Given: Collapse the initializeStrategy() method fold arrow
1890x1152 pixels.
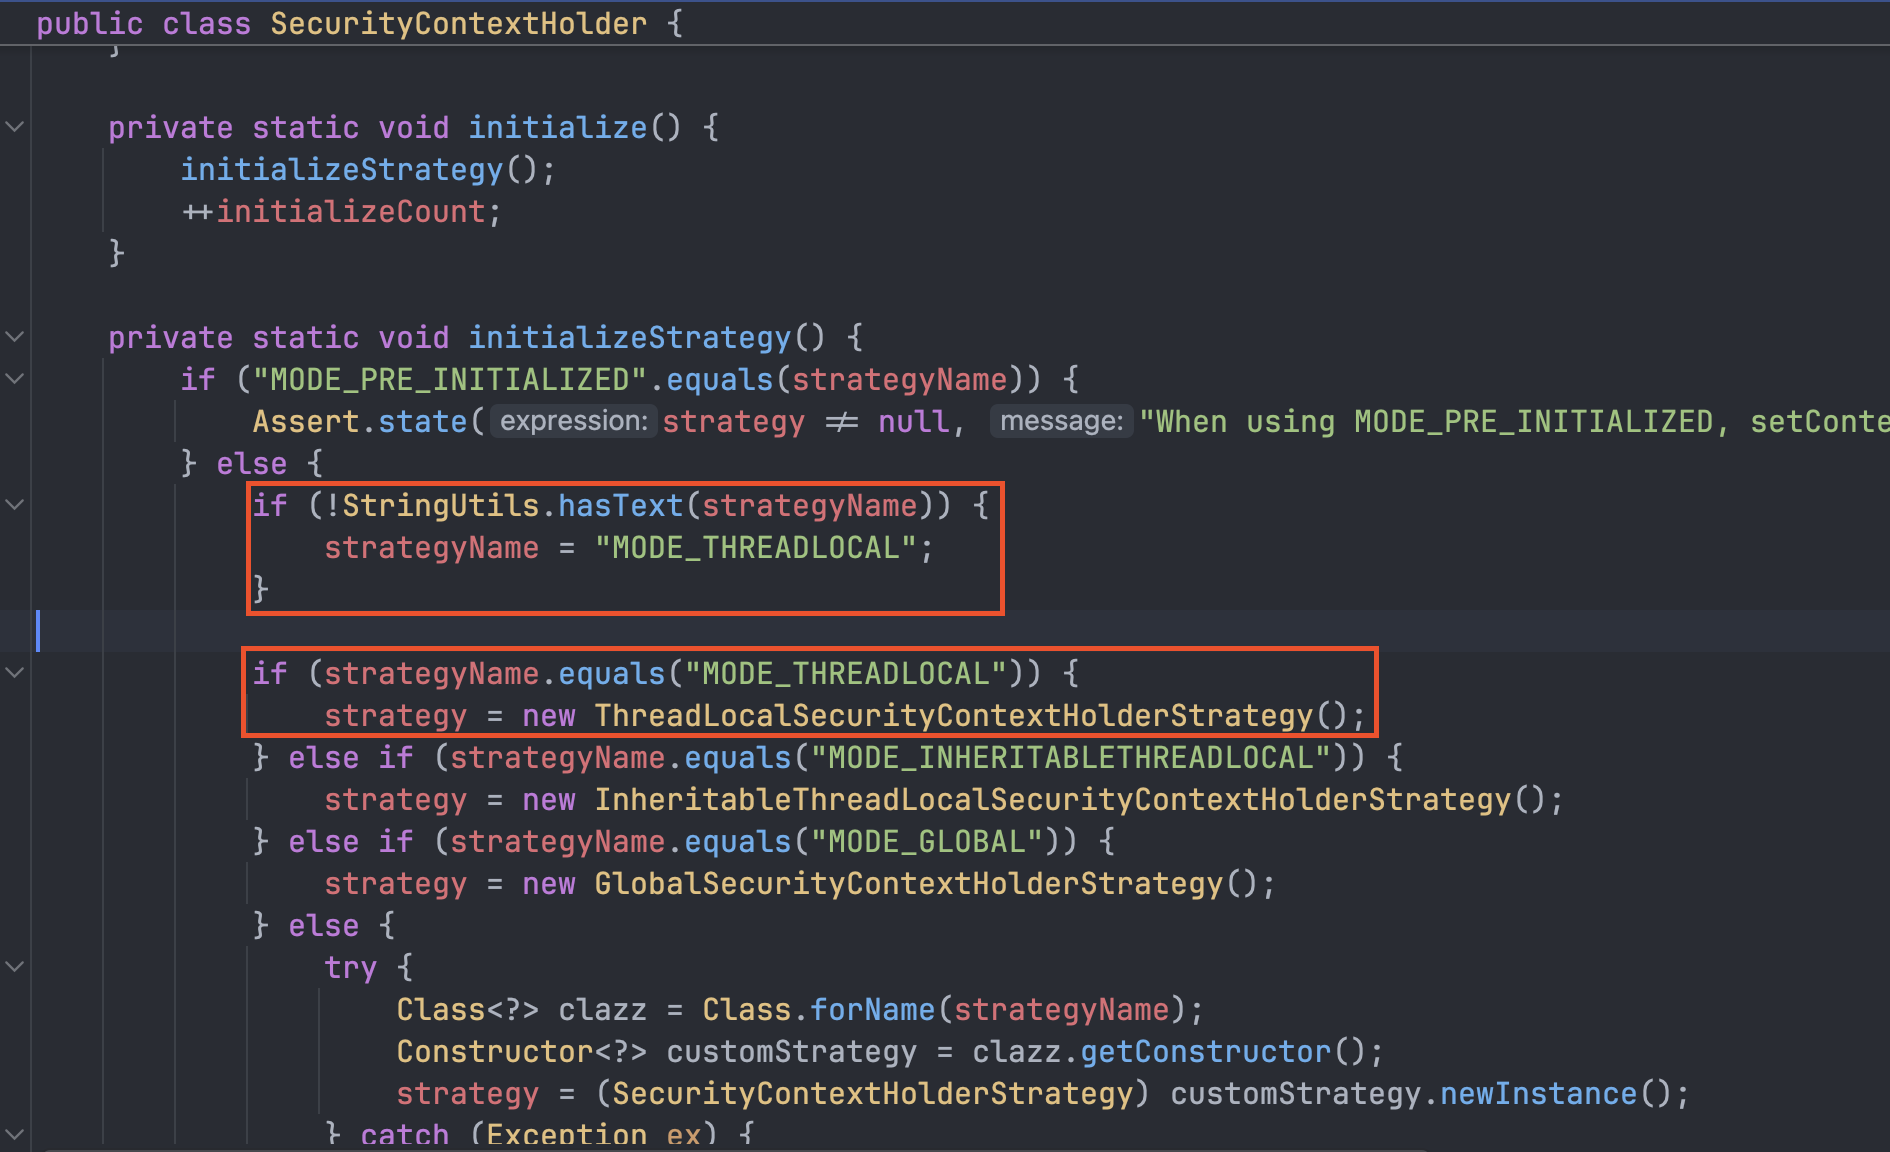Looking at the screenshot, I should pyautogui.click(x=15, y=337).
